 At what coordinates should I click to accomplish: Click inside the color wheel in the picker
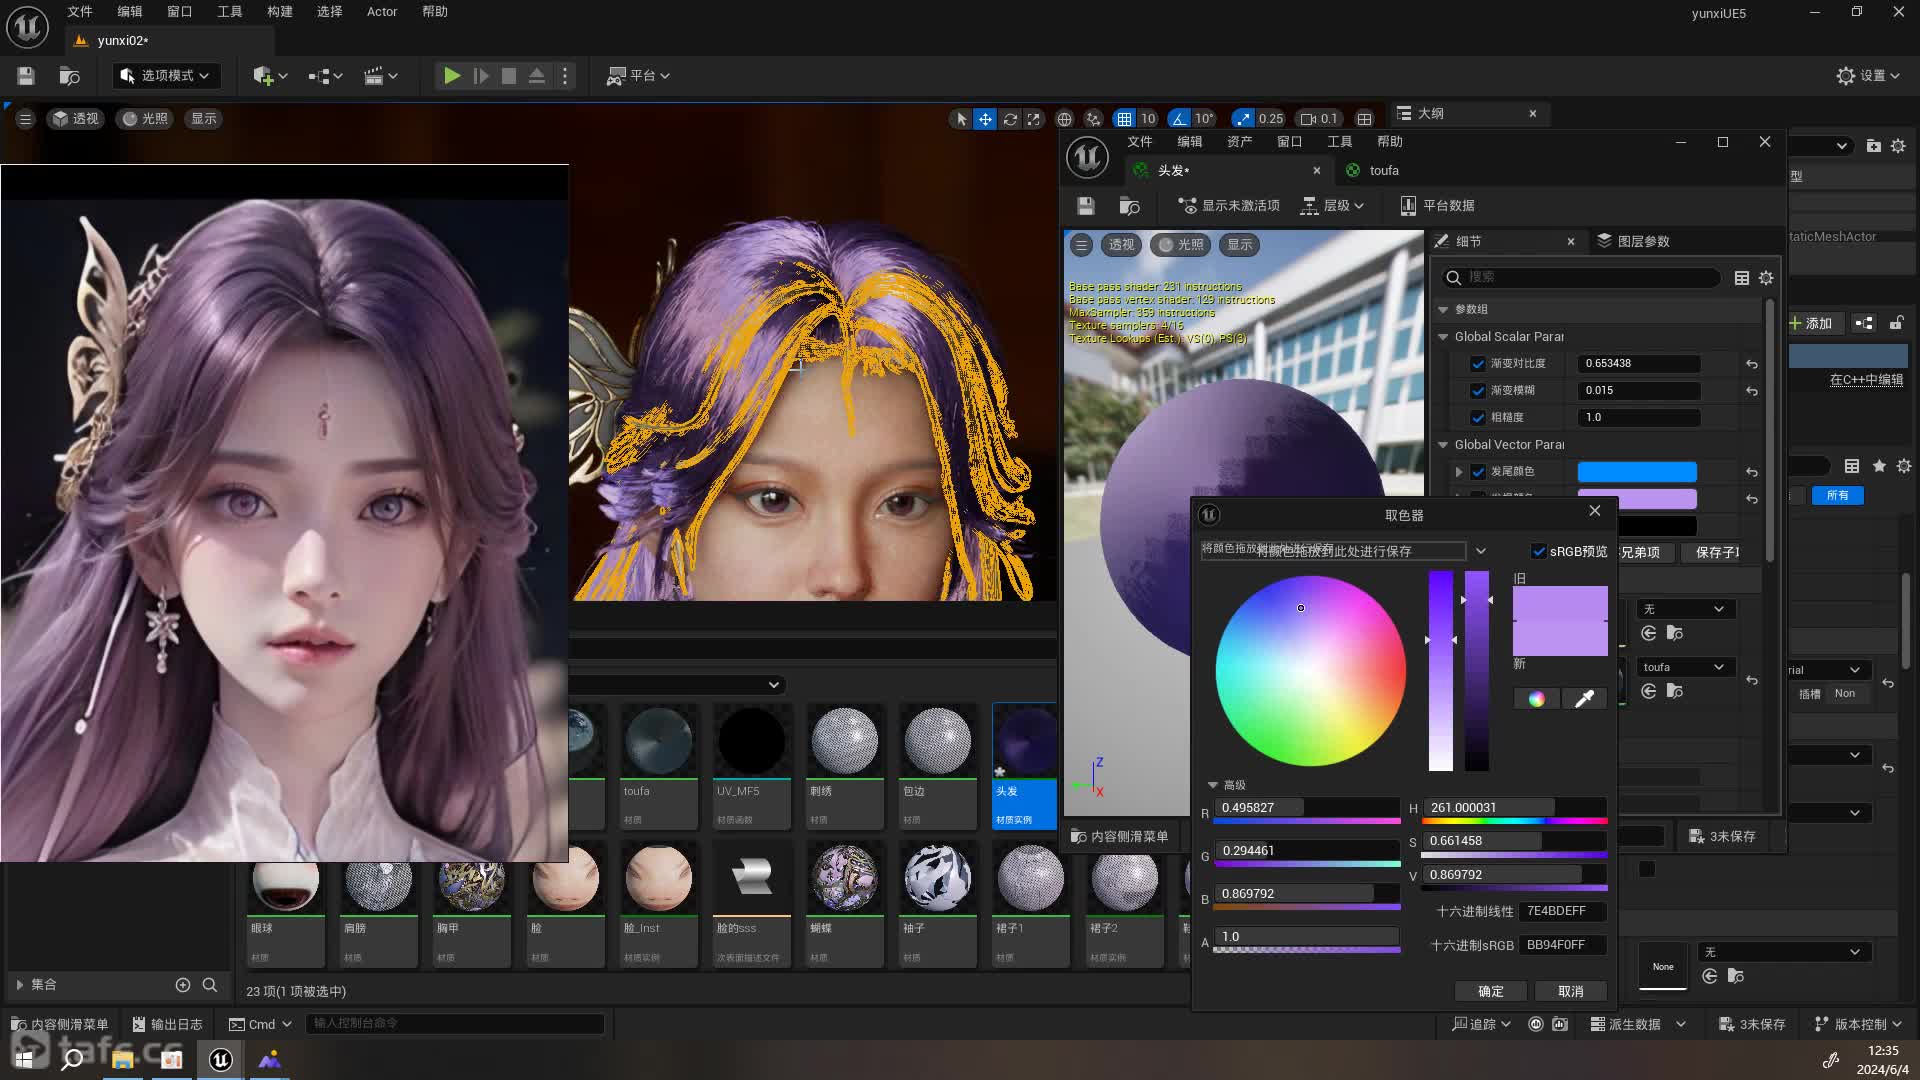click(x=1311, y=671)
